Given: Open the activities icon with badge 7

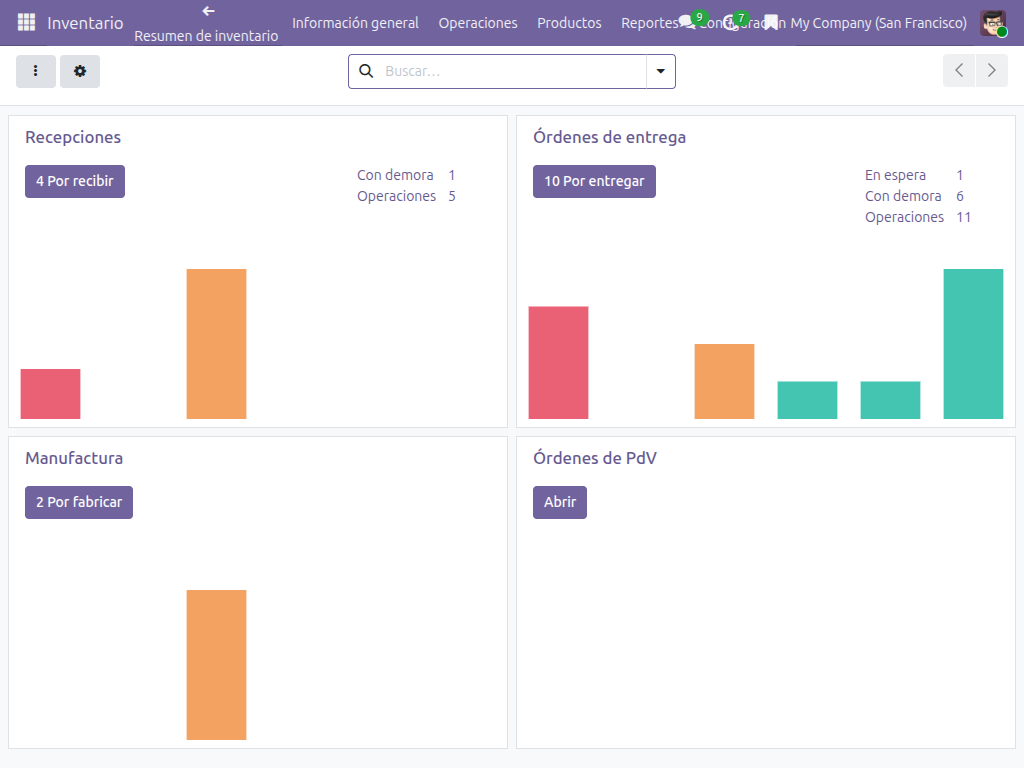Looking at the screenshot, I should pyautogui.click(x=731, y=23).
